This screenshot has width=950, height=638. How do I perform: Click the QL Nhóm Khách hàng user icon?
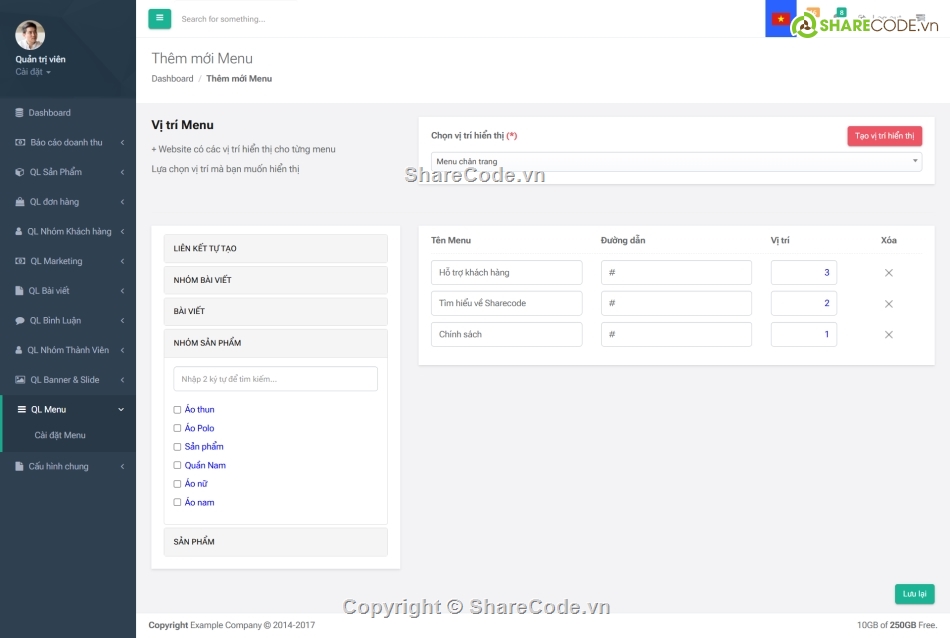point(19,231)
